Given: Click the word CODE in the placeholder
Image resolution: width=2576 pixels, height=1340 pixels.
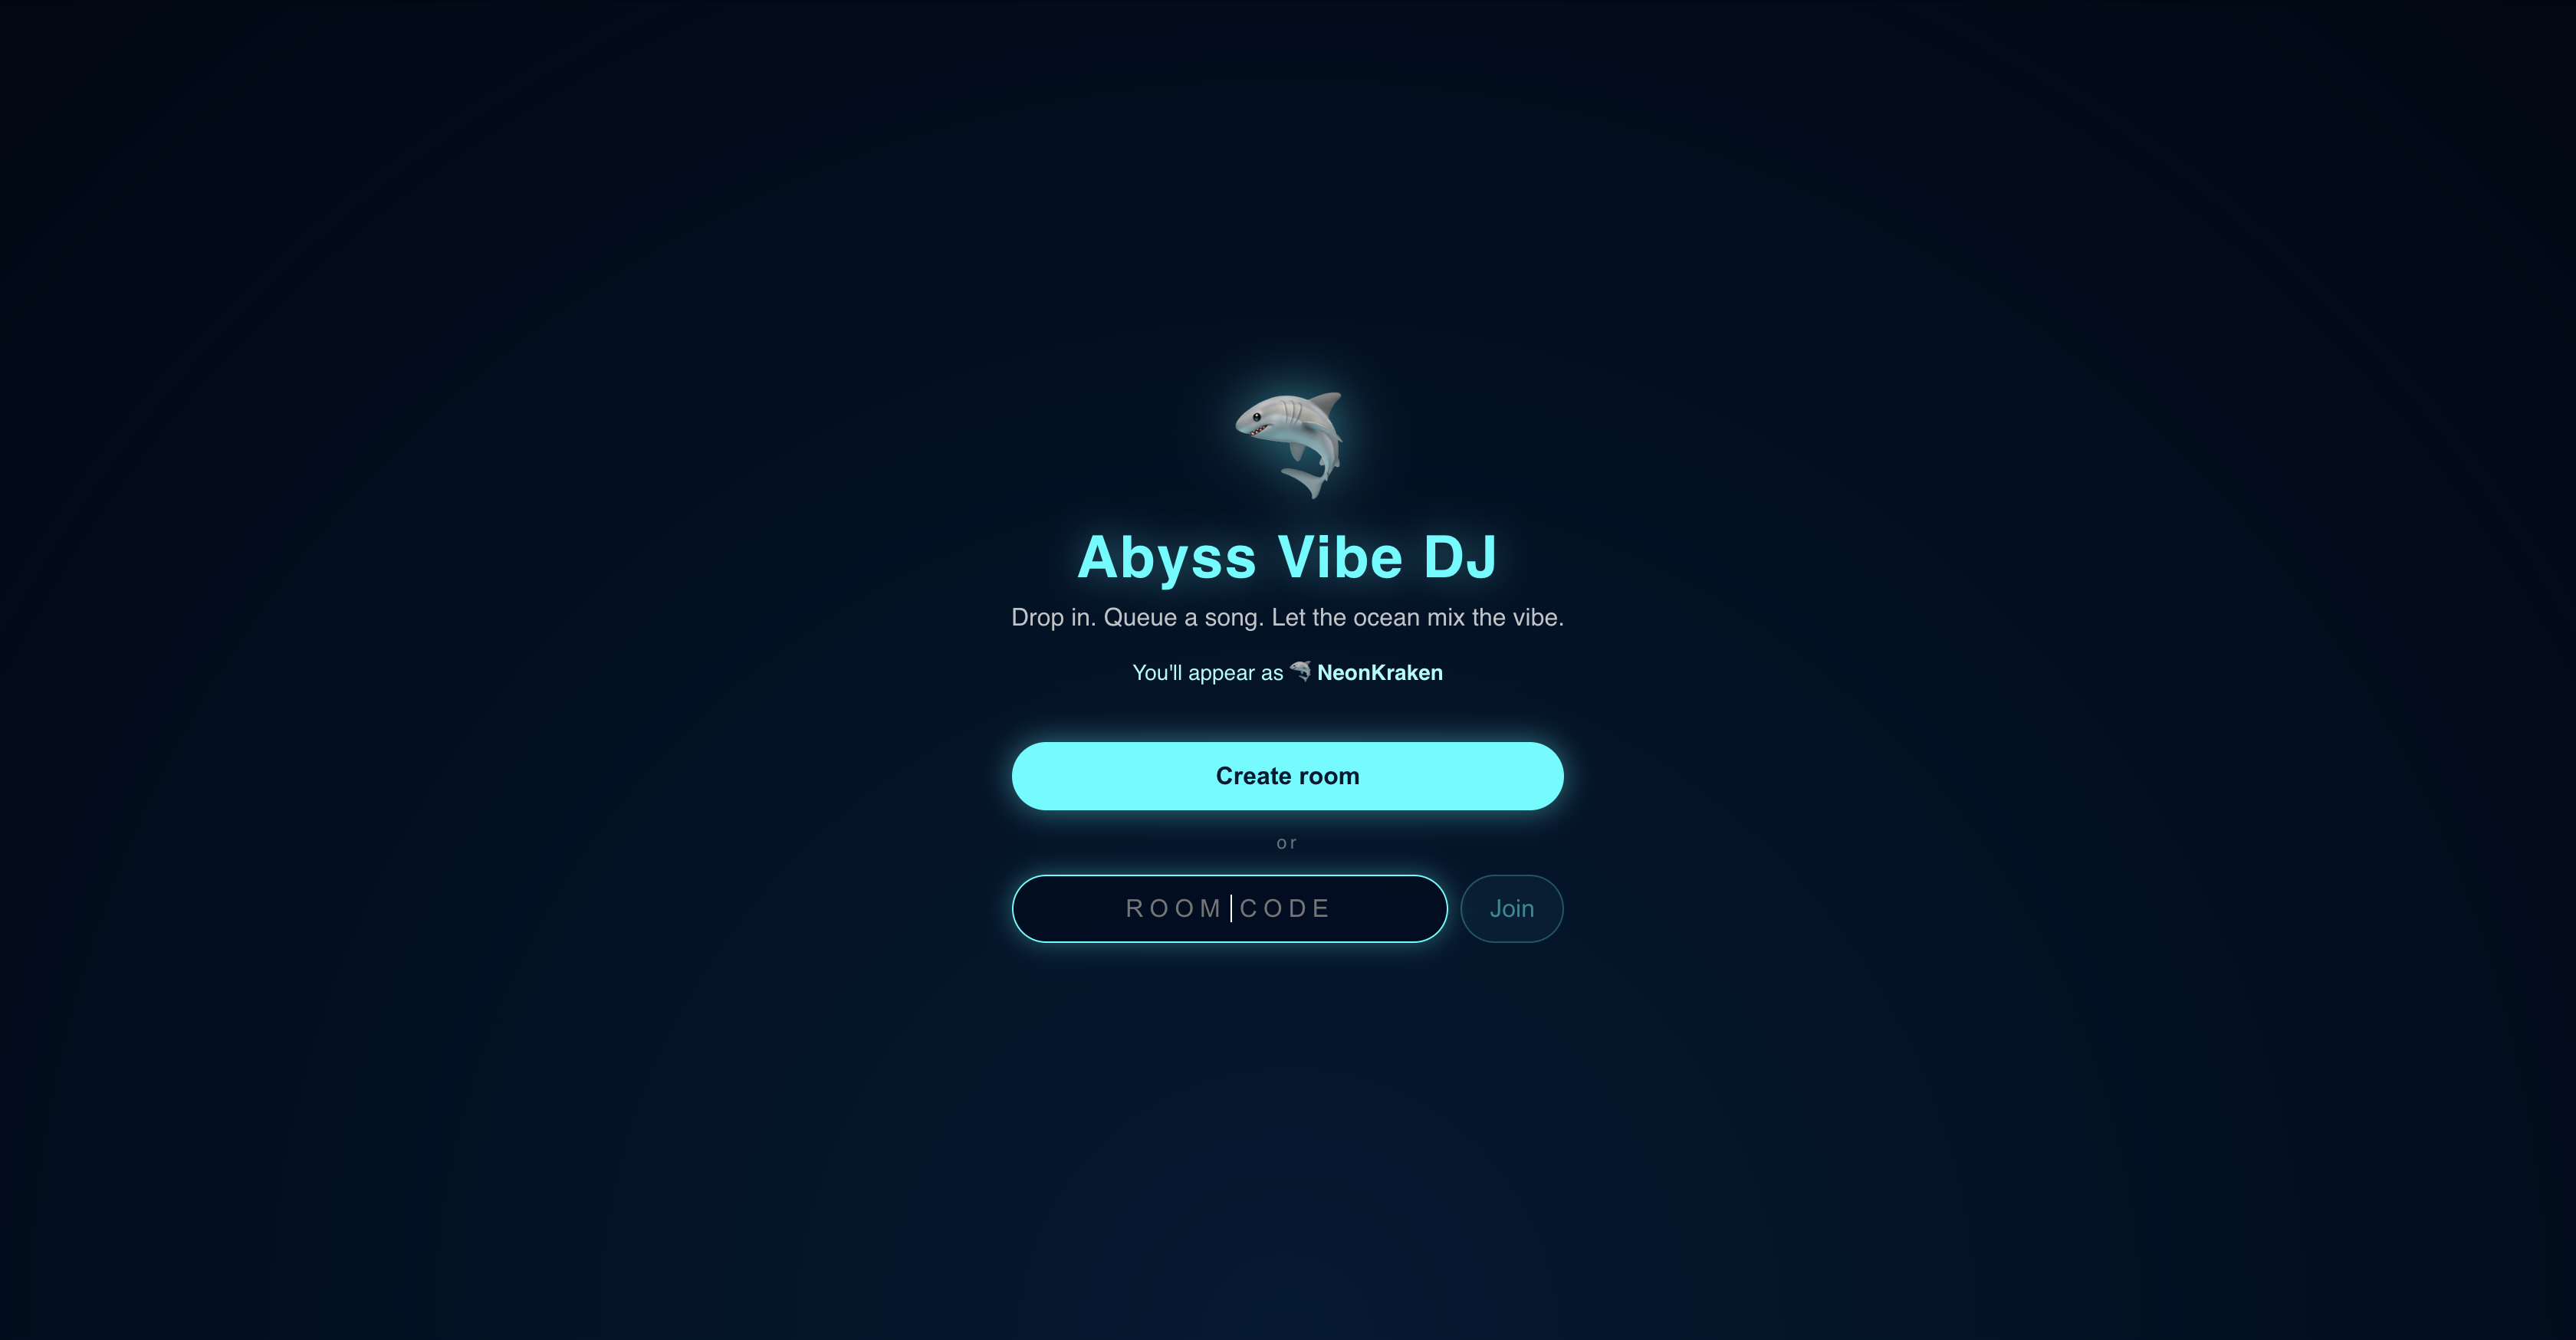Looking at the screenshot, I should (x=1285, y=908).
